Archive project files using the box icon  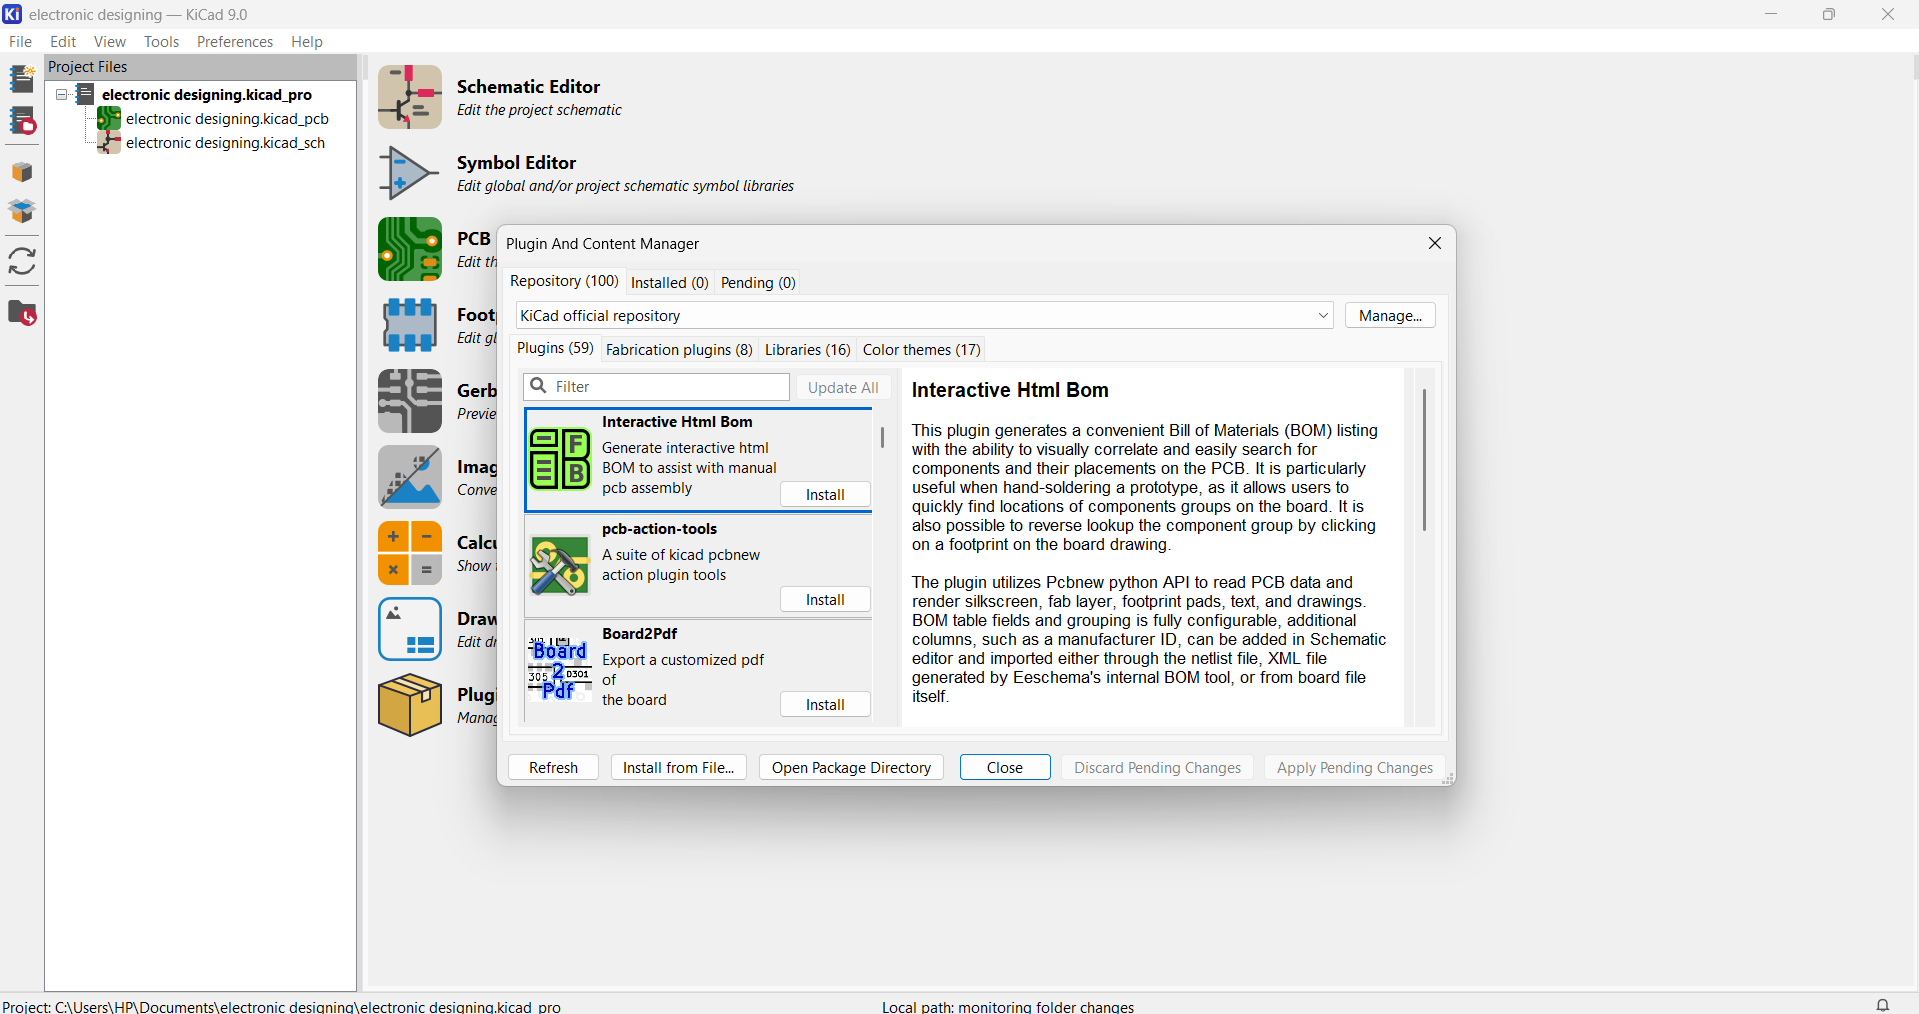pos(22,172)
